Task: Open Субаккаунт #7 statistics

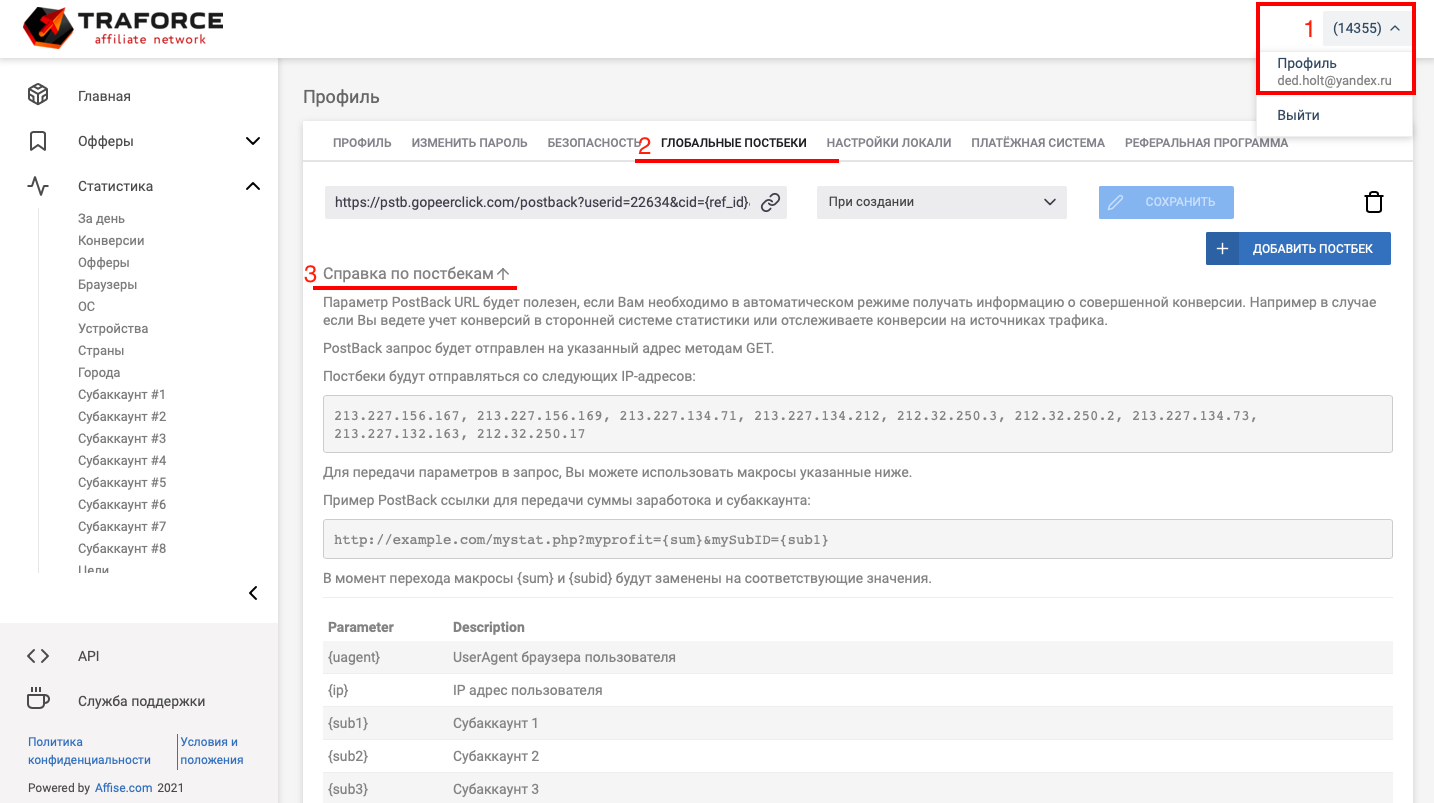Action: 122,527
